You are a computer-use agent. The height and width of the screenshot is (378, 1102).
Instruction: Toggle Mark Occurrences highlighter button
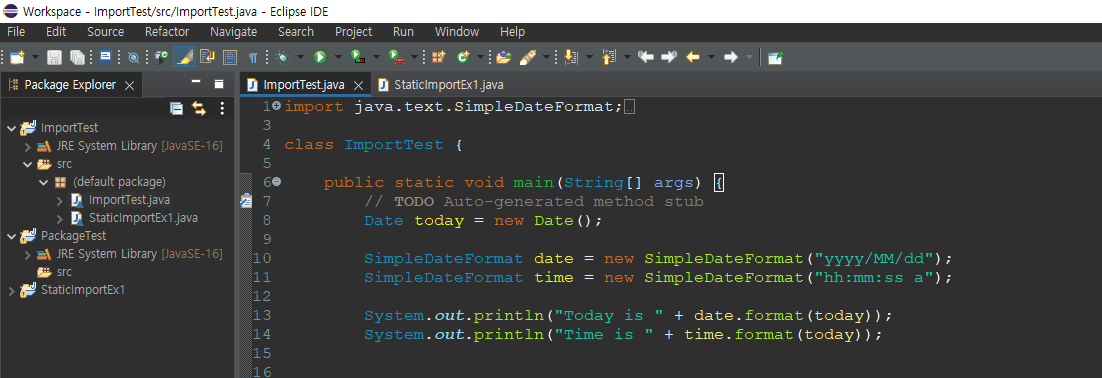(184, 58)
